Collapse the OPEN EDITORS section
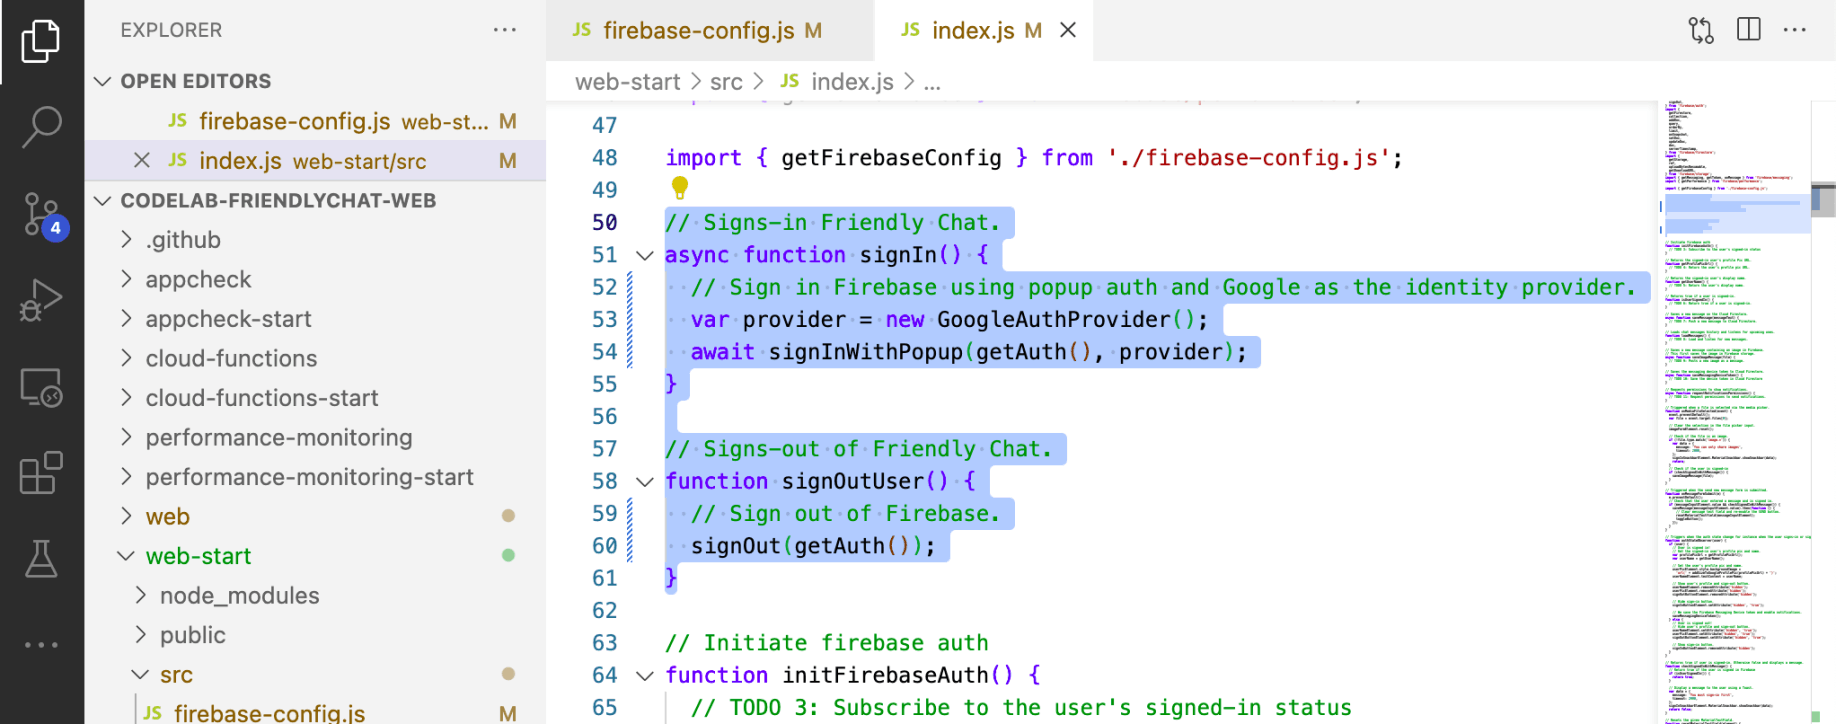1836x724 pixels. coord(102,81)
